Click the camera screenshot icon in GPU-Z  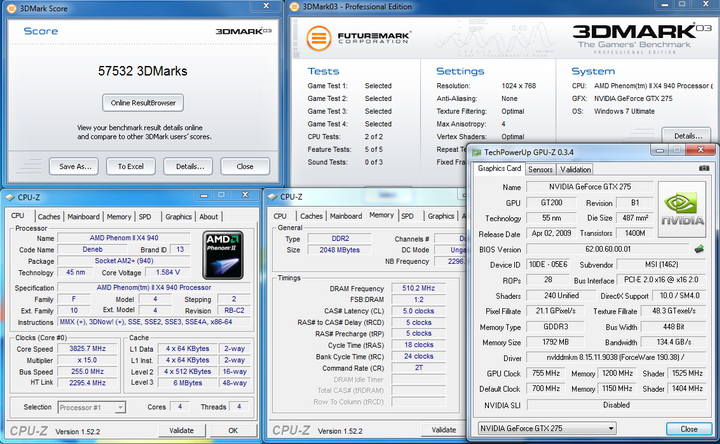coord(704,169)
